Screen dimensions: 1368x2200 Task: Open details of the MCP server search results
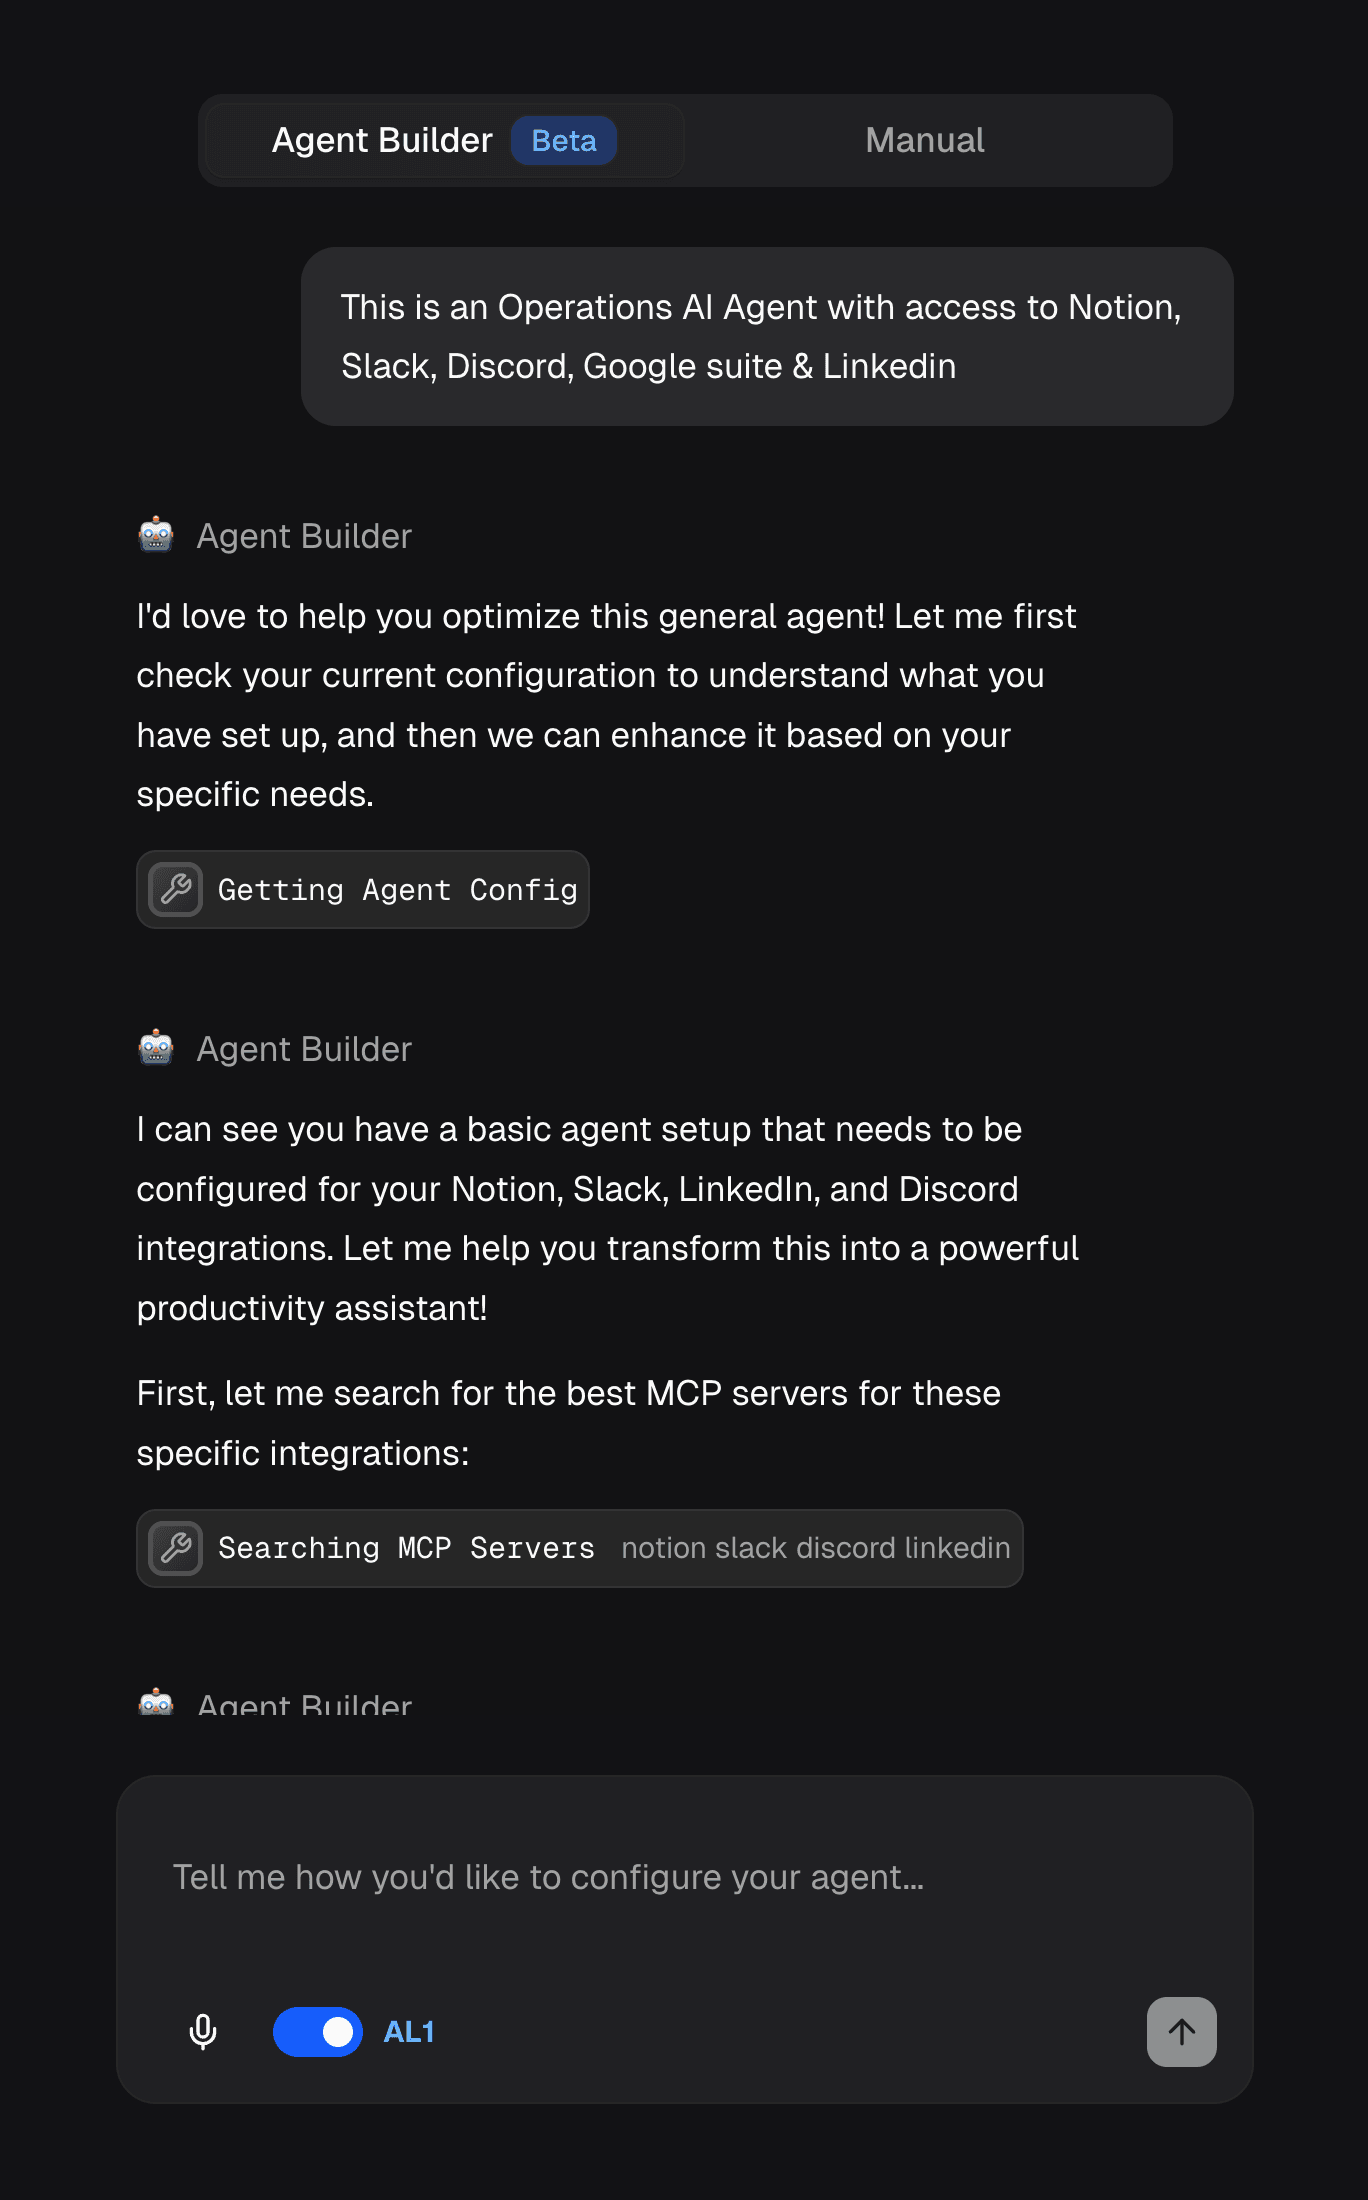coord(579,1548)
